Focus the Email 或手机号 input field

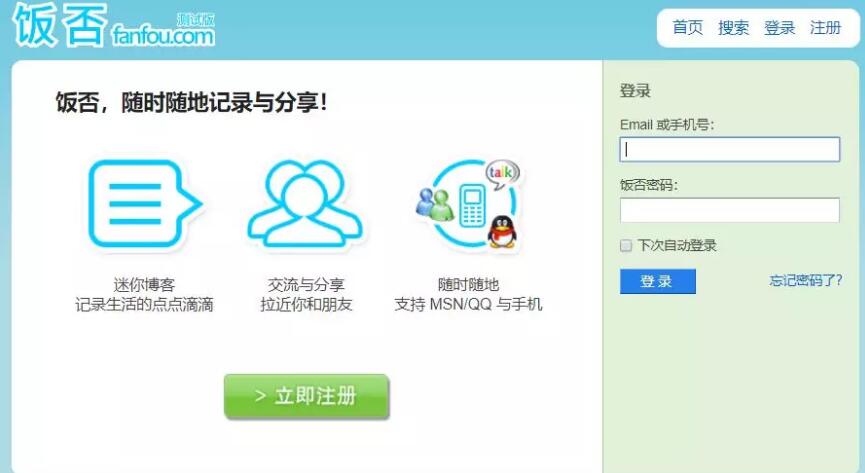click(x=730, y=150)
